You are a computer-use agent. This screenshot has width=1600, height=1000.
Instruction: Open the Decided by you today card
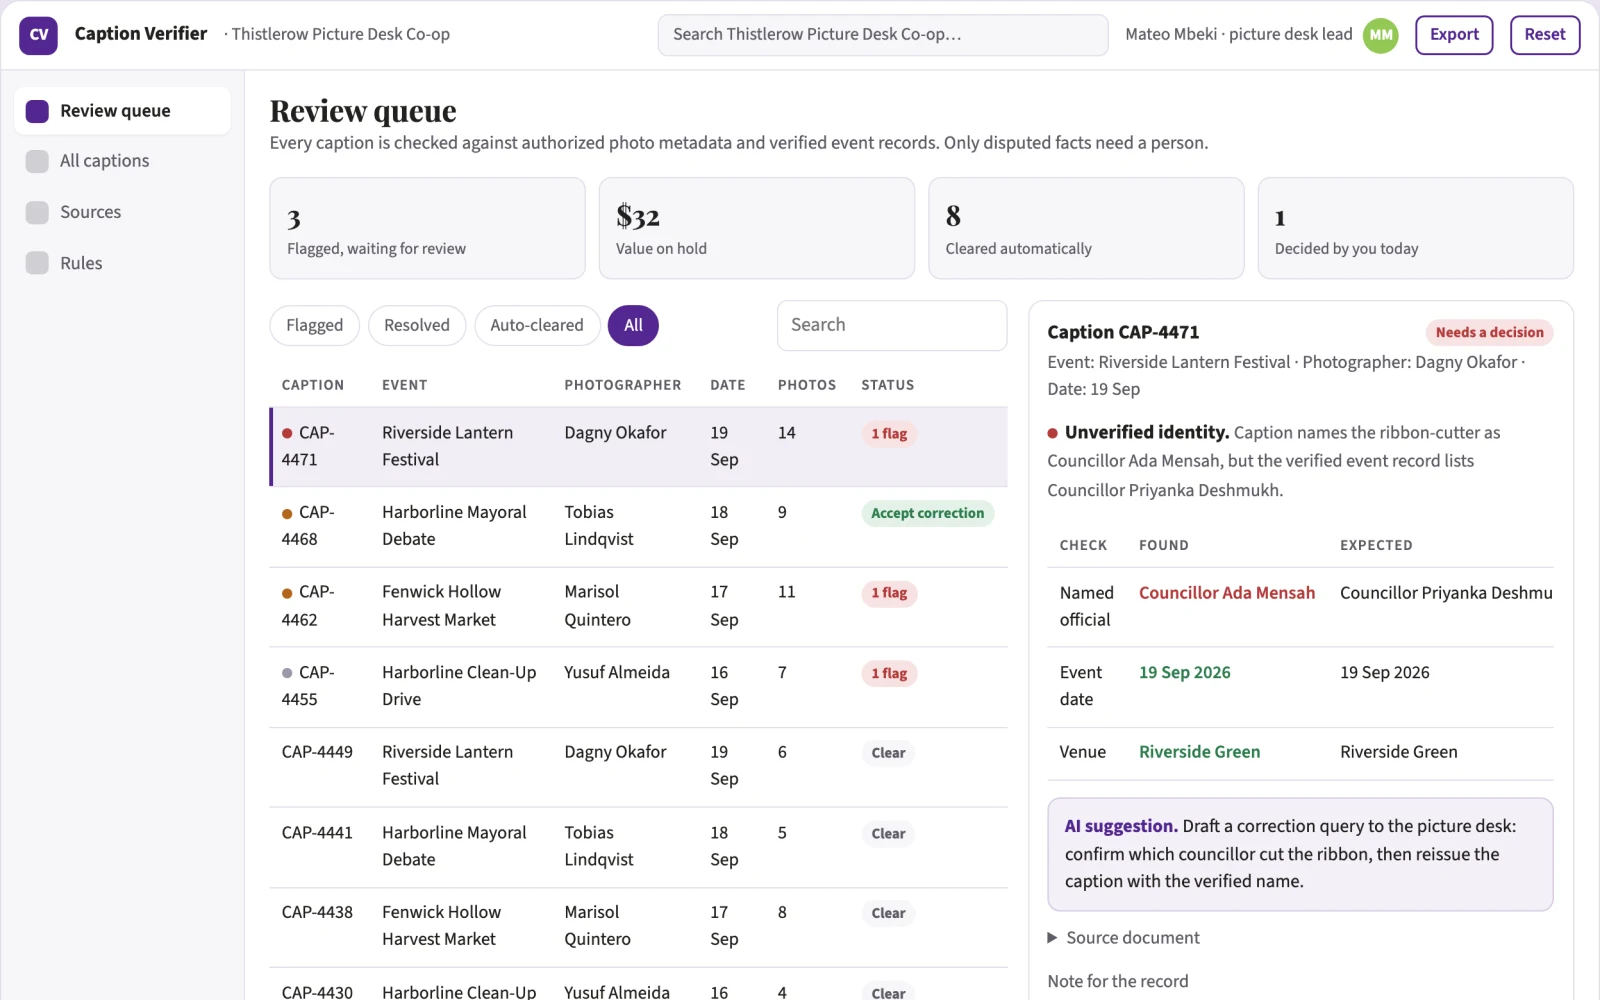(x=1415, y=228)
